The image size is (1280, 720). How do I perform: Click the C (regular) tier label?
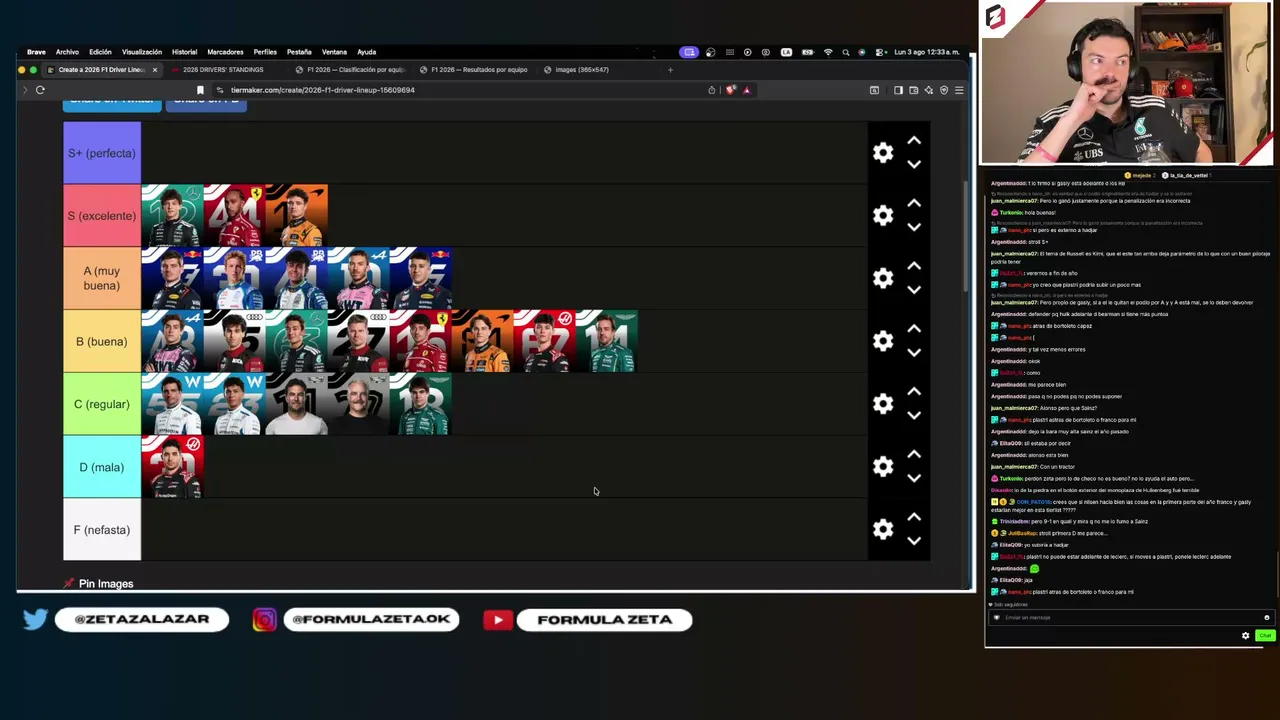click(102, 404)
